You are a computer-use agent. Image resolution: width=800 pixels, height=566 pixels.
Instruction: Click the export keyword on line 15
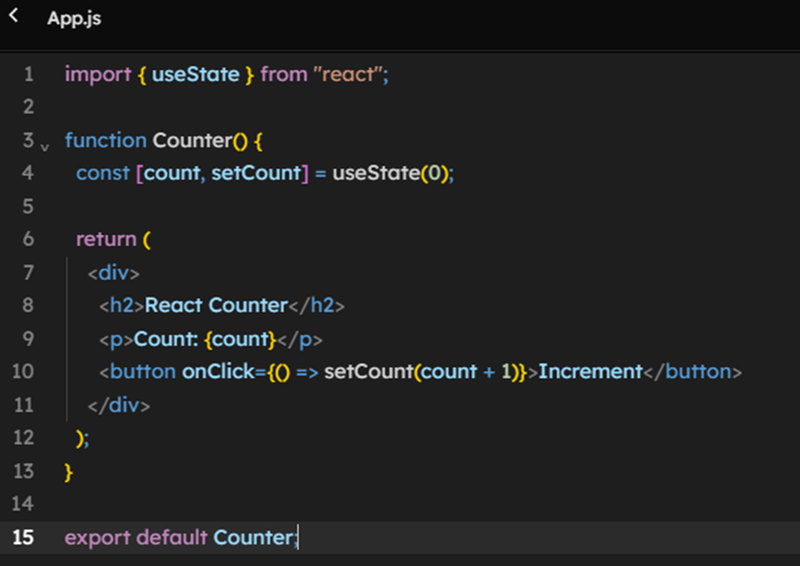[98, 537]
